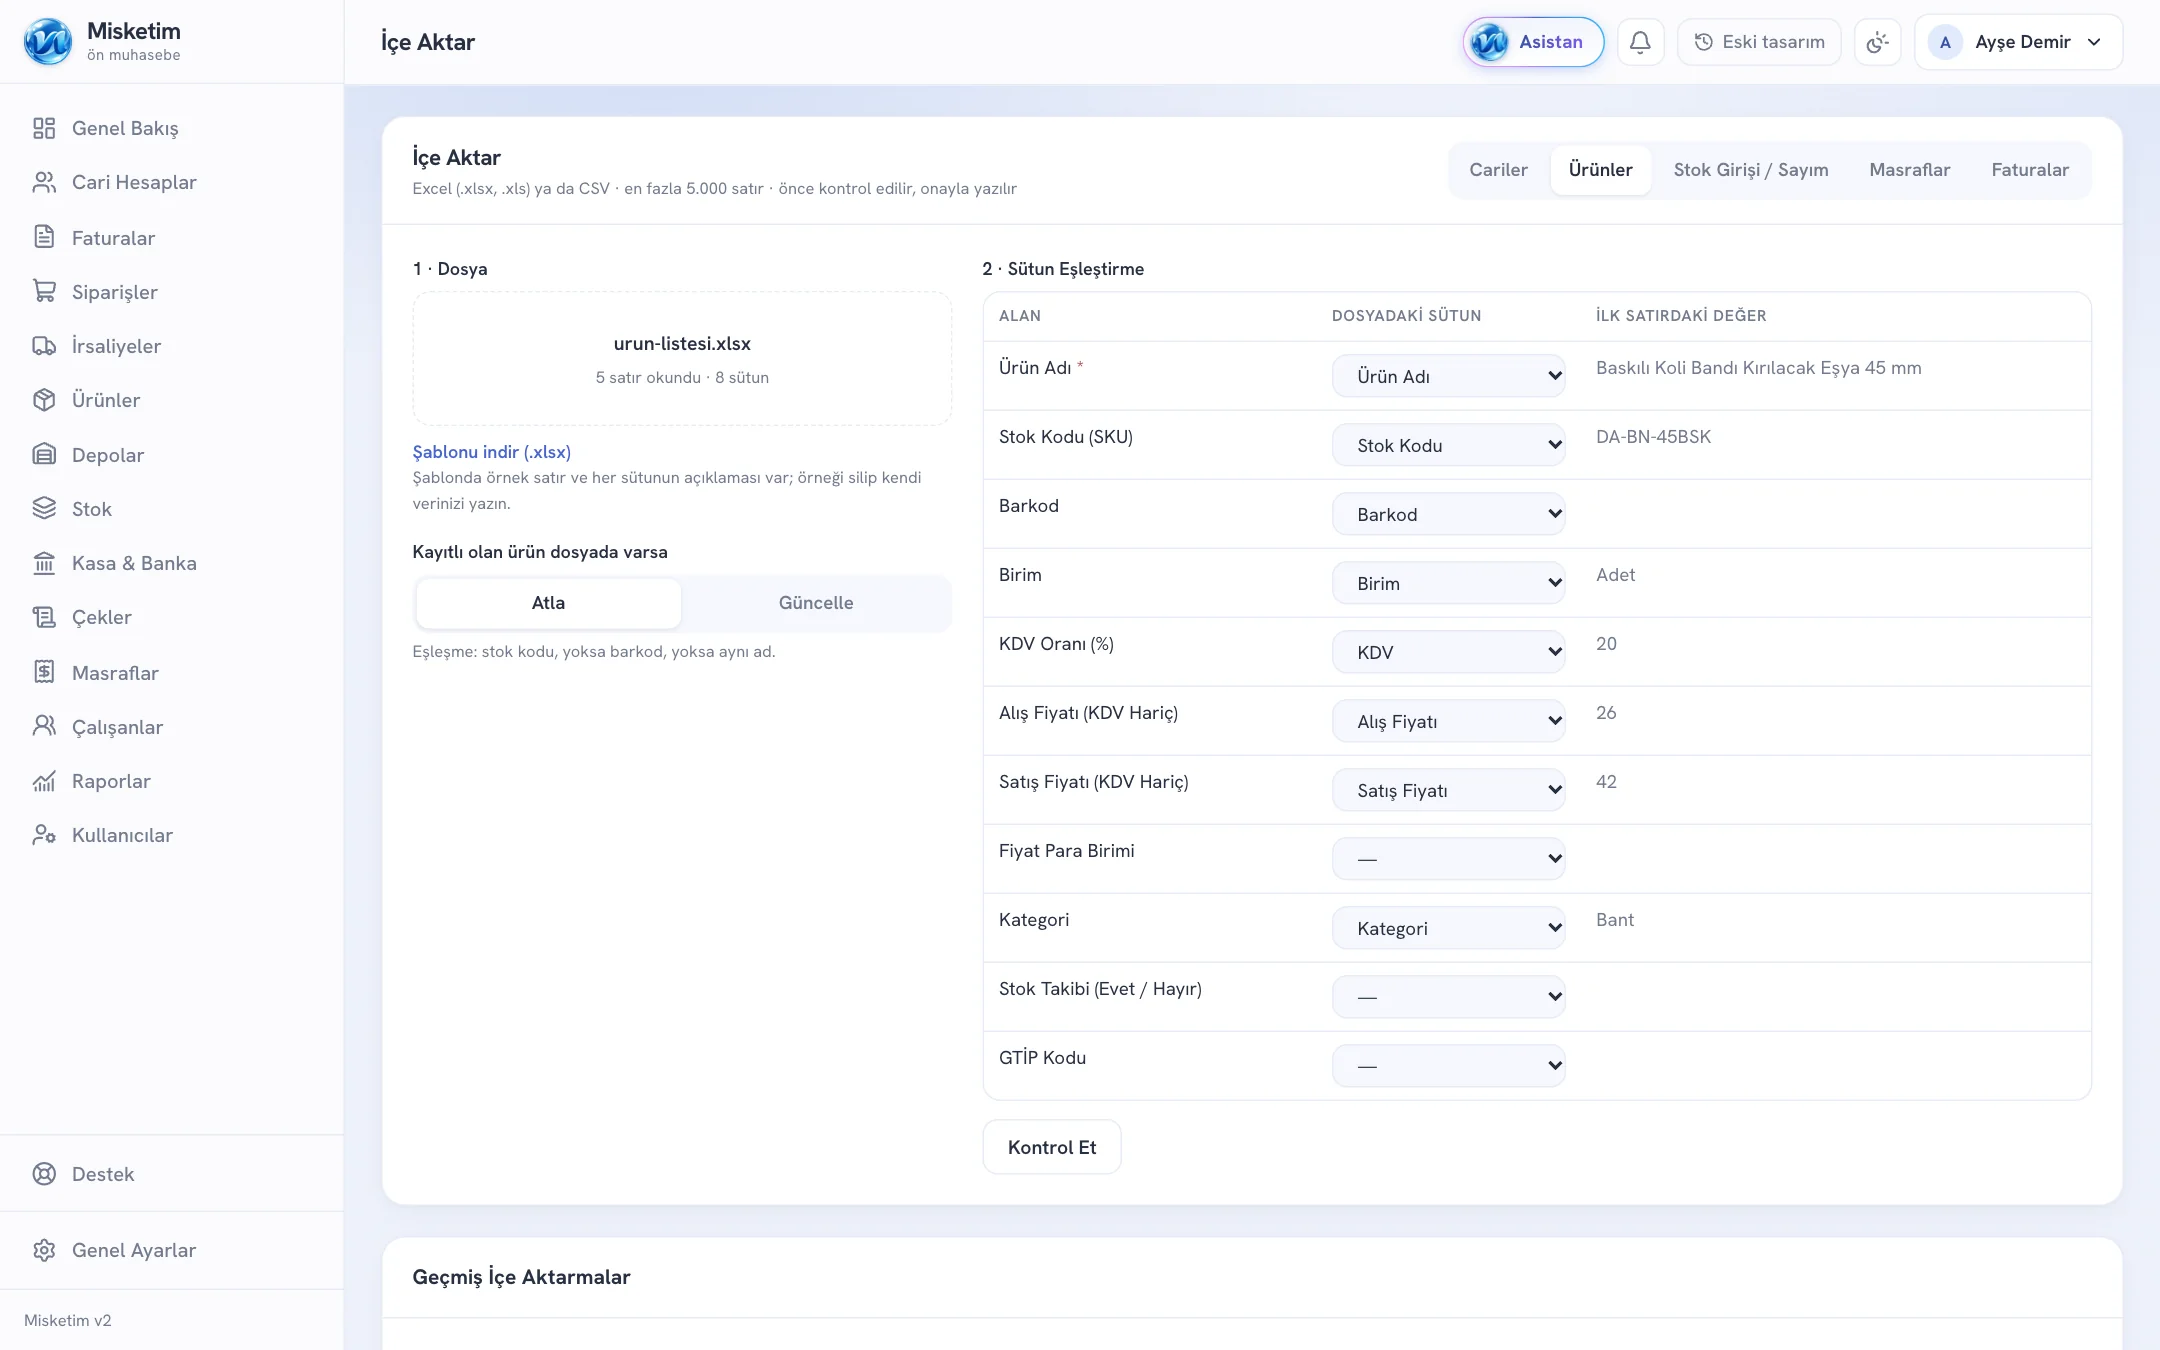Click the Depolar warehouse icon
2160x1350 pixels.
pos(44,454)
